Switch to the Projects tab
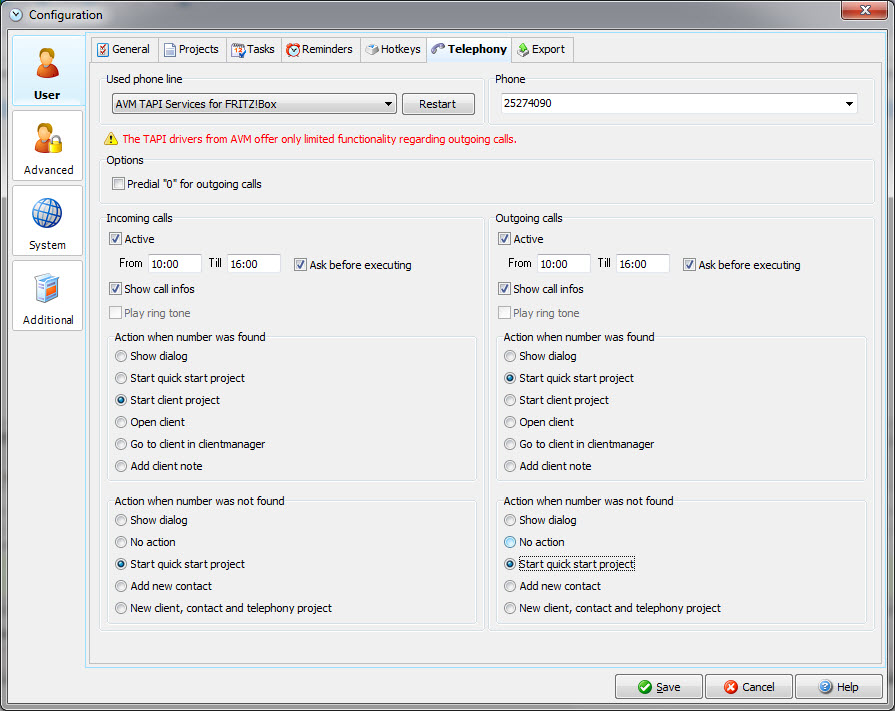Viewport: 895px width, 711px height. click(x=190, y=50)
